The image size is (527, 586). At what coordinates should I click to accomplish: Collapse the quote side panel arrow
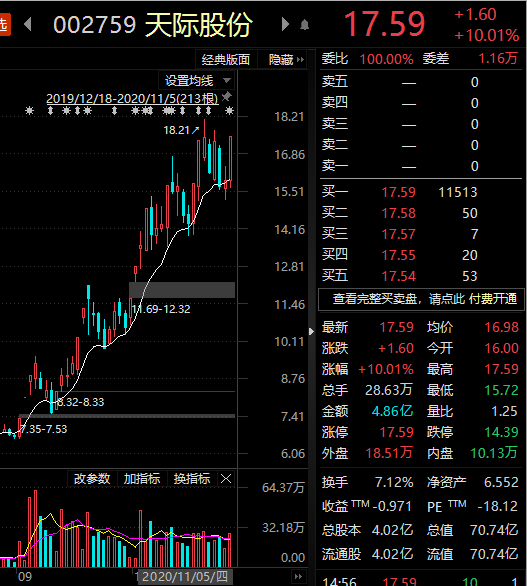(311, 331)
